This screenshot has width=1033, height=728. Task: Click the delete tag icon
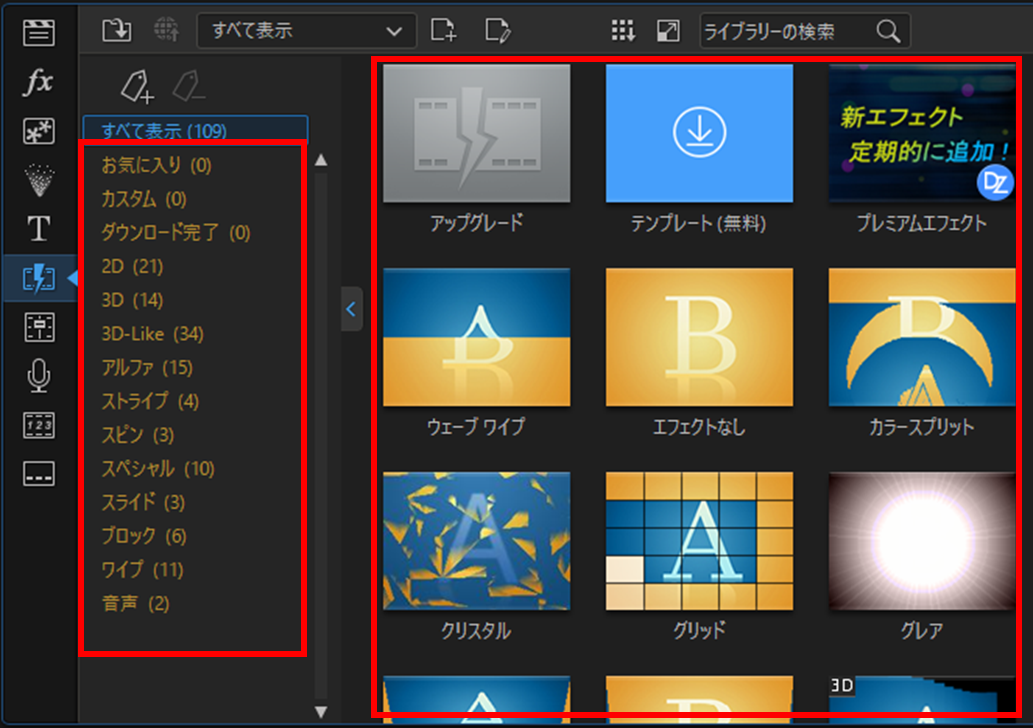tap(188, 86)
